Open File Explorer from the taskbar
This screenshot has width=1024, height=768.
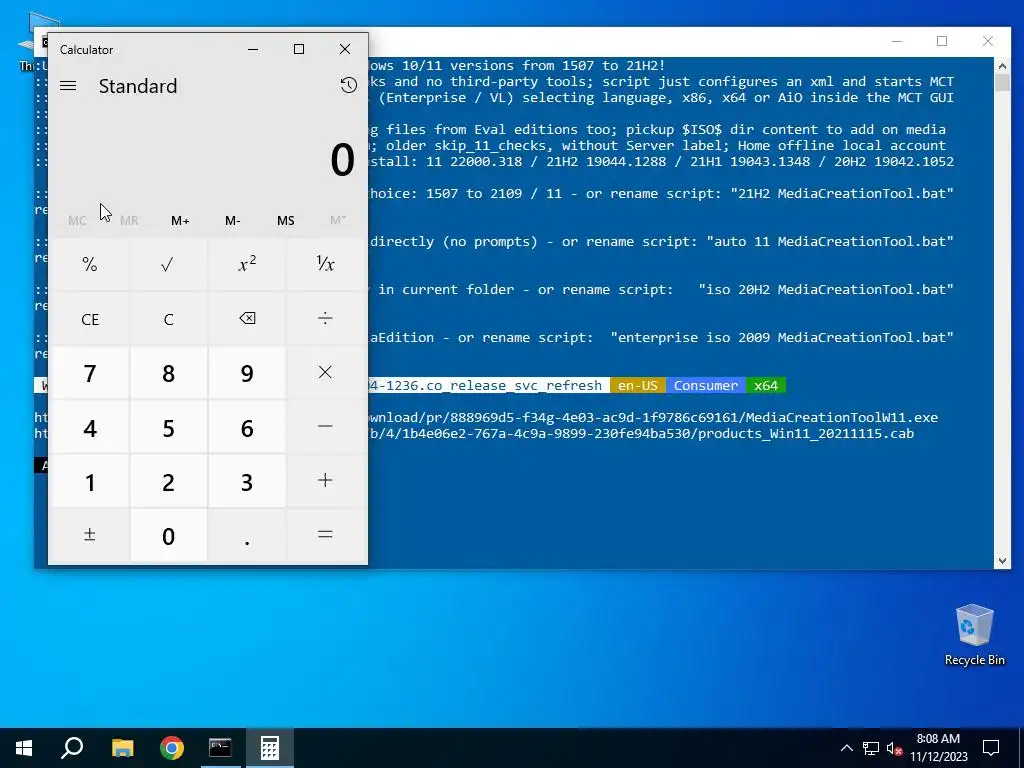click(122, 748)
